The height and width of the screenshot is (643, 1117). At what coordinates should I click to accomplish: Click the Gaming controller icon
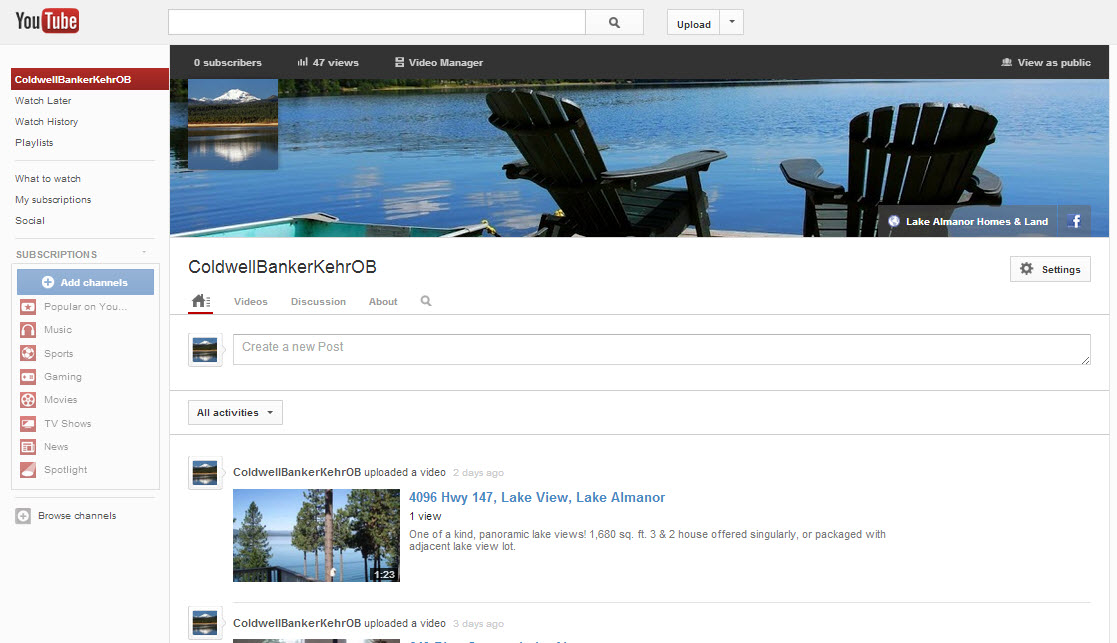click(28, 377)
